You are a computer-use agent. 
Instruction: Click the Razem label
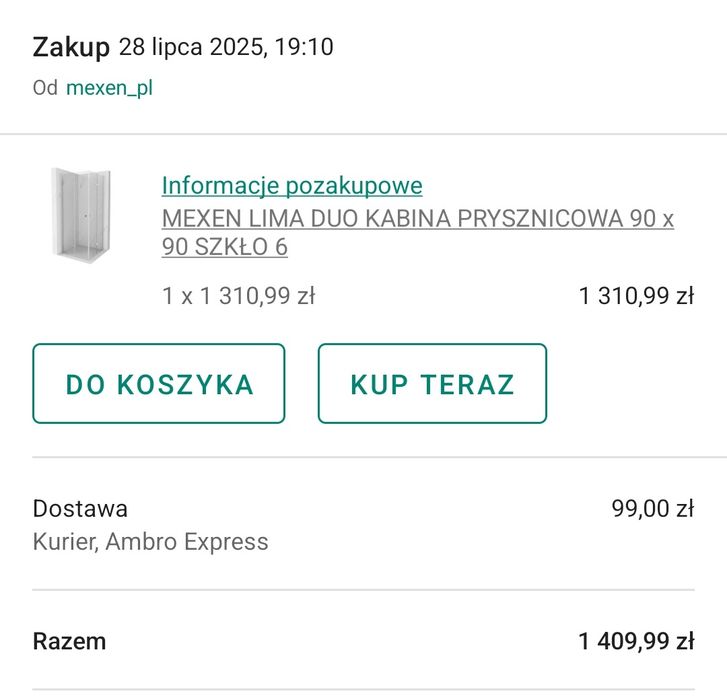pyautogui.click(x=69, y=641)
